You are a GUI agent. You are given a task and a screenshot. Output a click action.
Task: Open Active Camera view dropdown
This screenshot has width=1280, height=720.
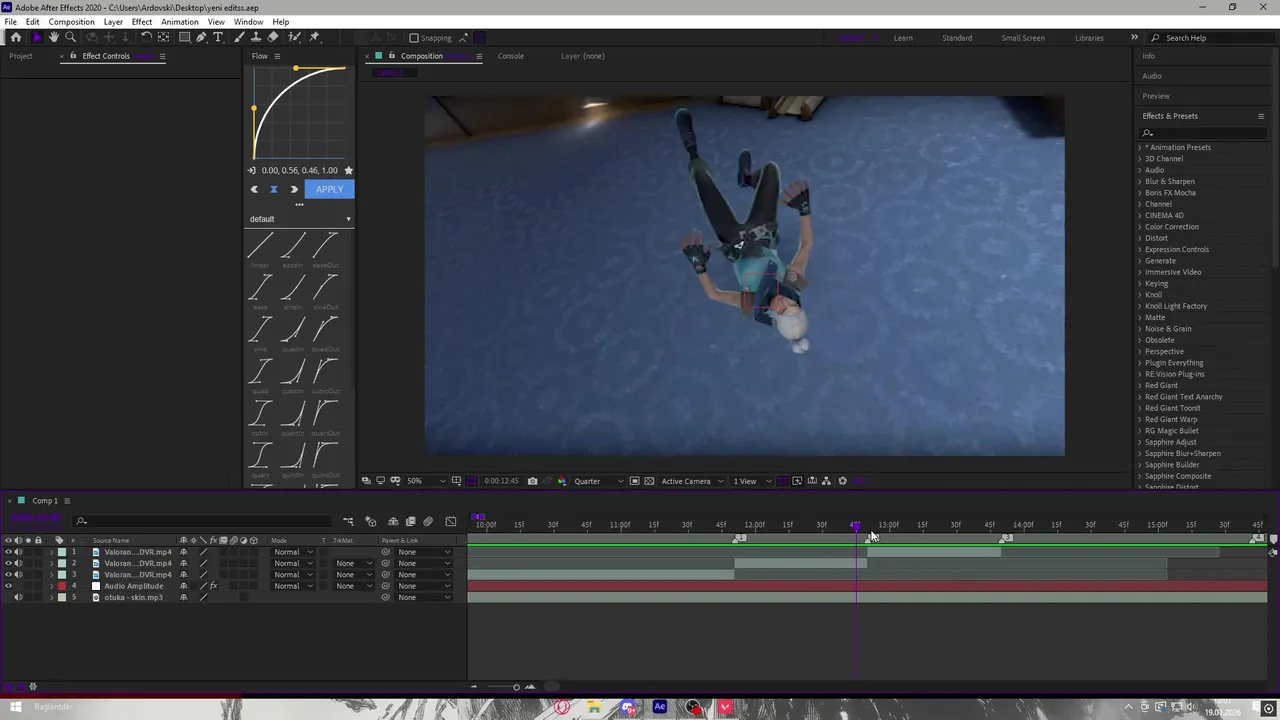pos(692,481)
